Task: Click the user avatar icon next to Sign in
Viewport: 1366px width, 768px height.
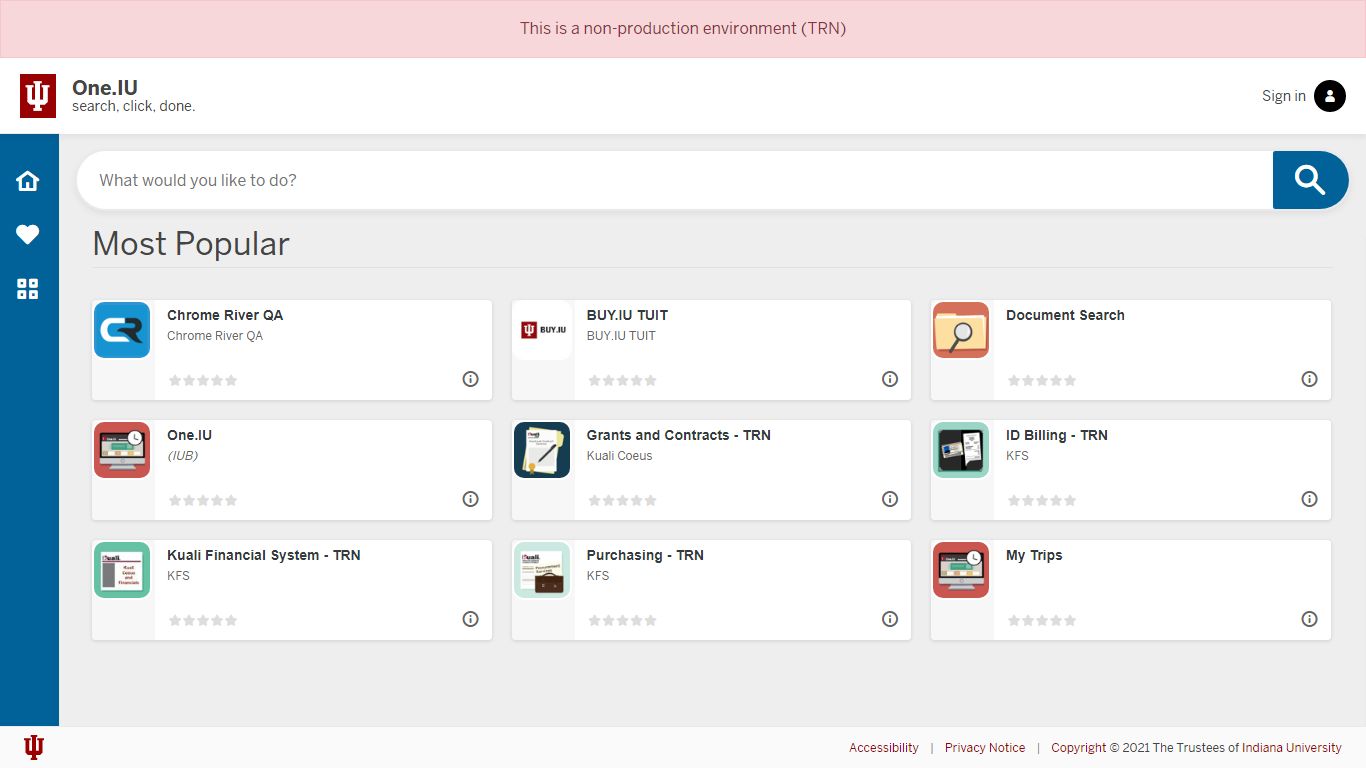Action: (x=1330, y=96)
